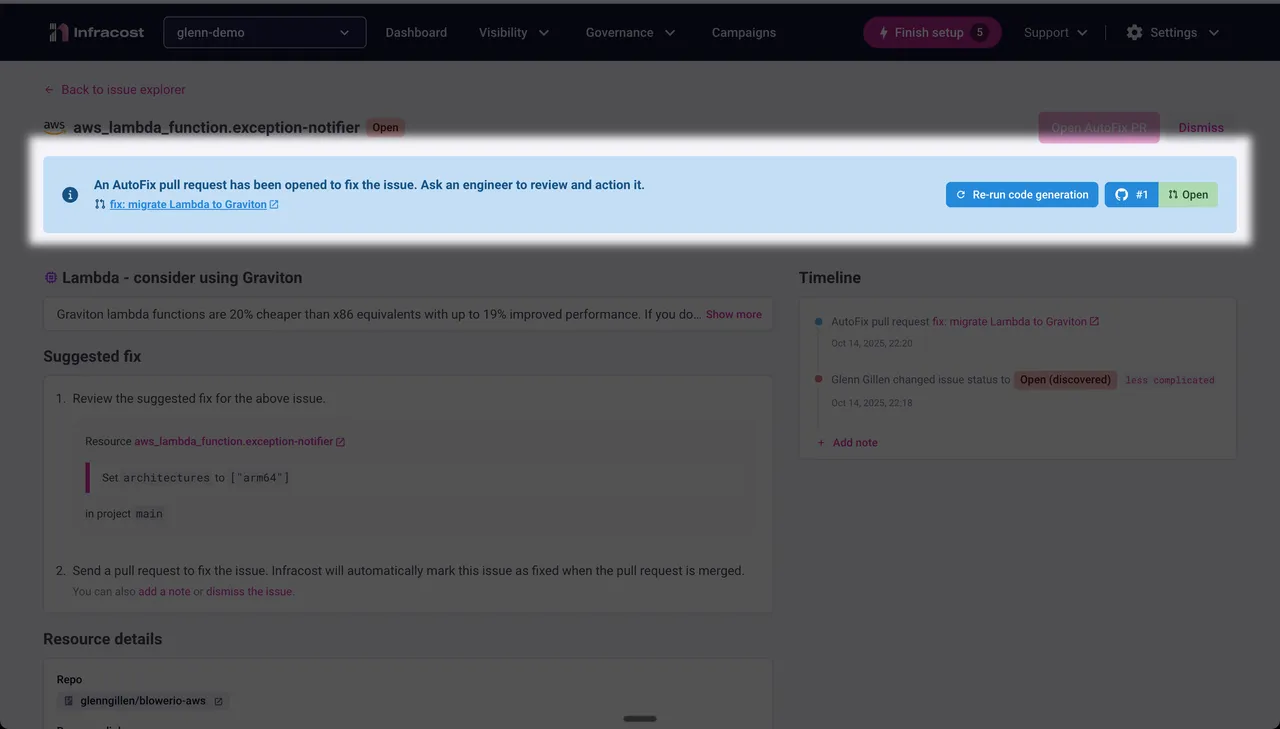Open the Campaigns page

[743, 32]
